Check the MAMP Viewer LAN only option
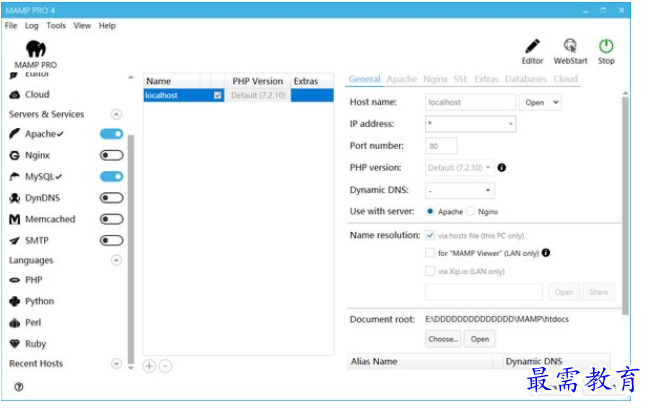 coord(430,253)
